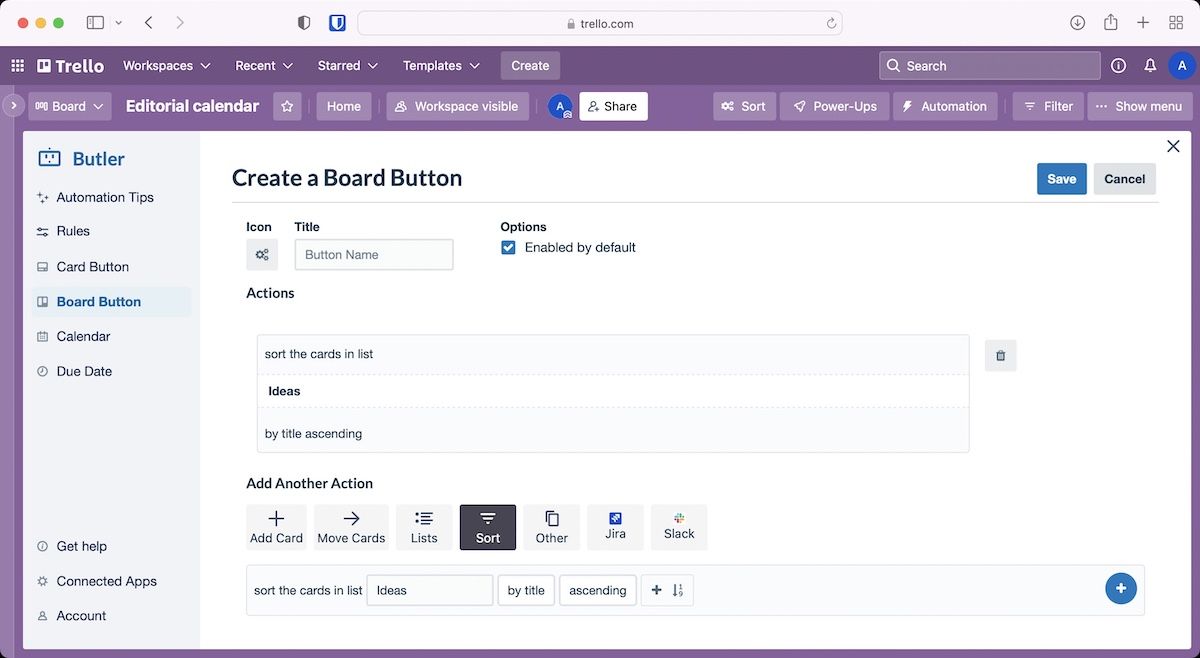Expand the Workspaces dropdown menu

(167, 66)
